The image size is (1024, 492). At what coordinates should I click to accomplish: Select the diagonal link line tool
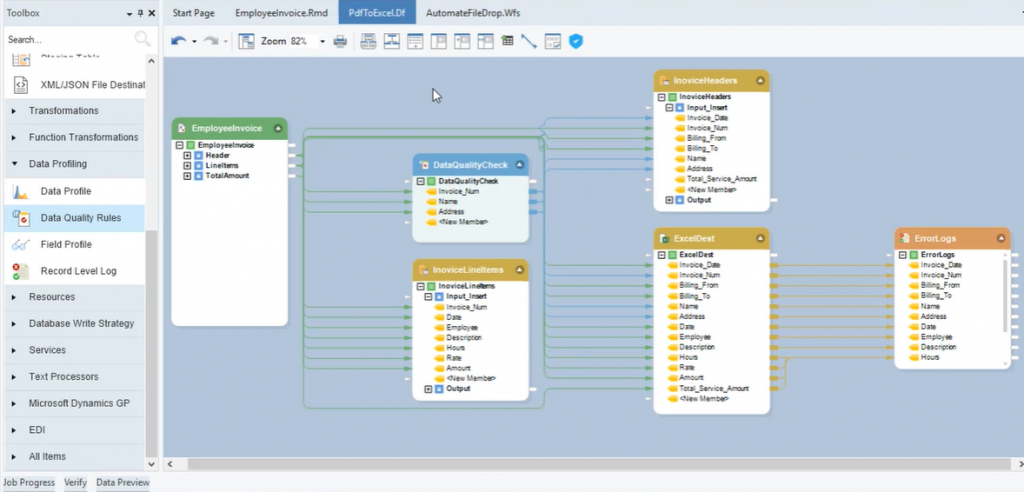(529, 42)
